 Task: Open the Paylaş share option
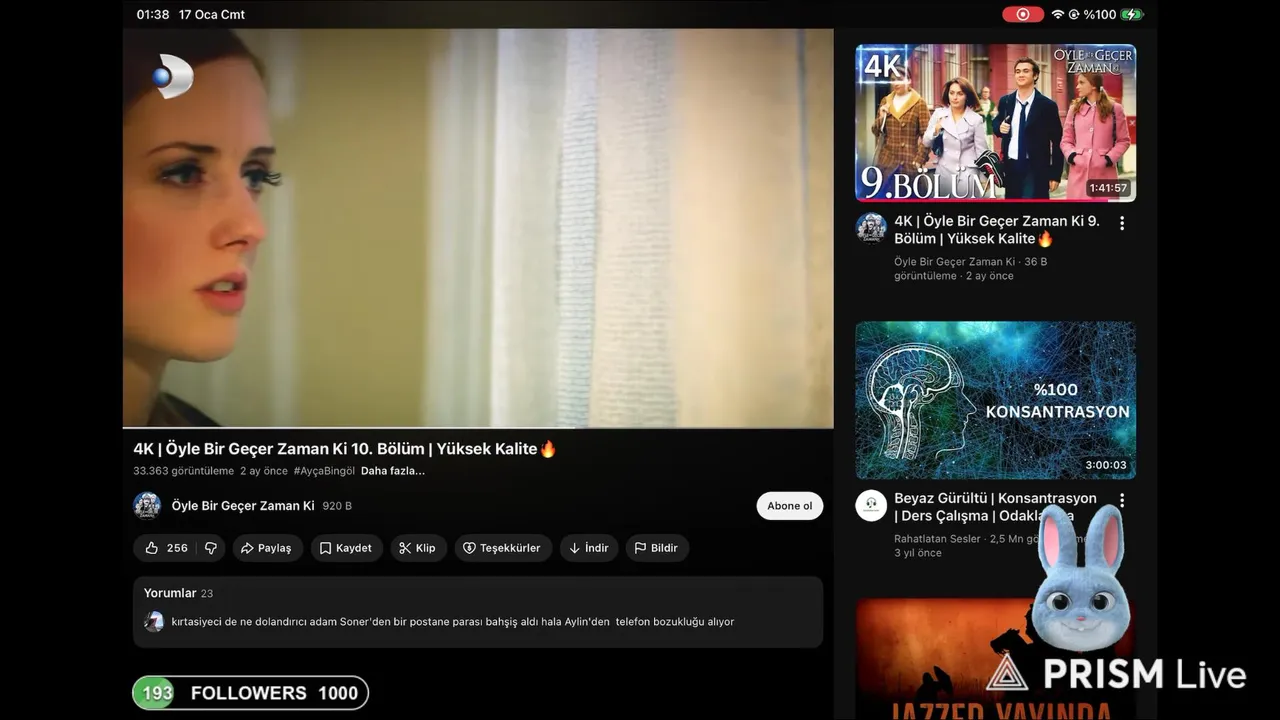[x=267, y=548]
